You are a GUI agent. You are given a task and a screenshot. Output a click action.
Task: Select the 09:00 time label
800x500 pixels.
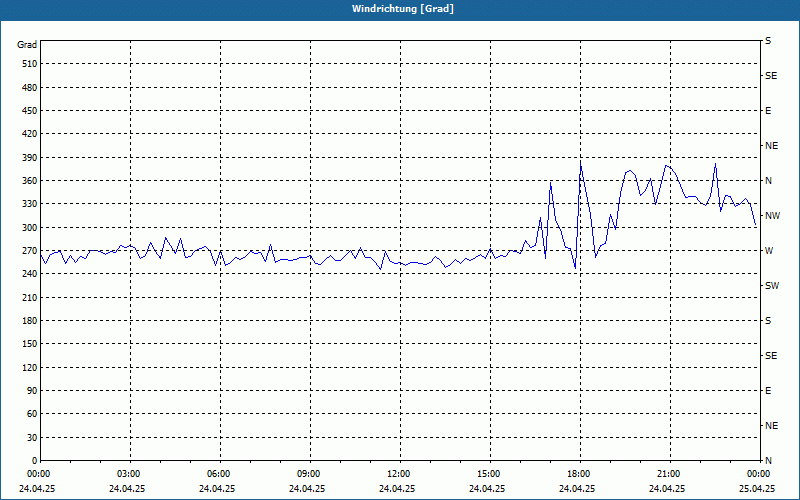[x=309, y=474]
